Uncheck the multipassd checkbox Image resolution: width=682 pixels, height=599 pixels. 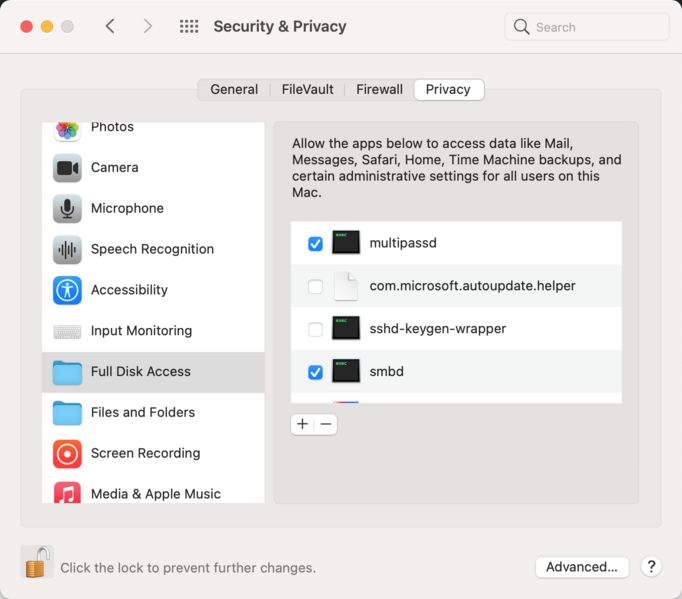pyautogui.click(x=316, y=244)
